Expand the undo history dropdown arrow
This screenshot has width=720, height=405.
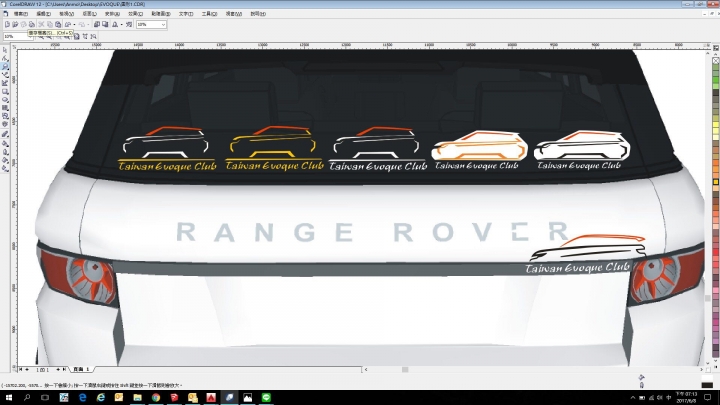74,24
